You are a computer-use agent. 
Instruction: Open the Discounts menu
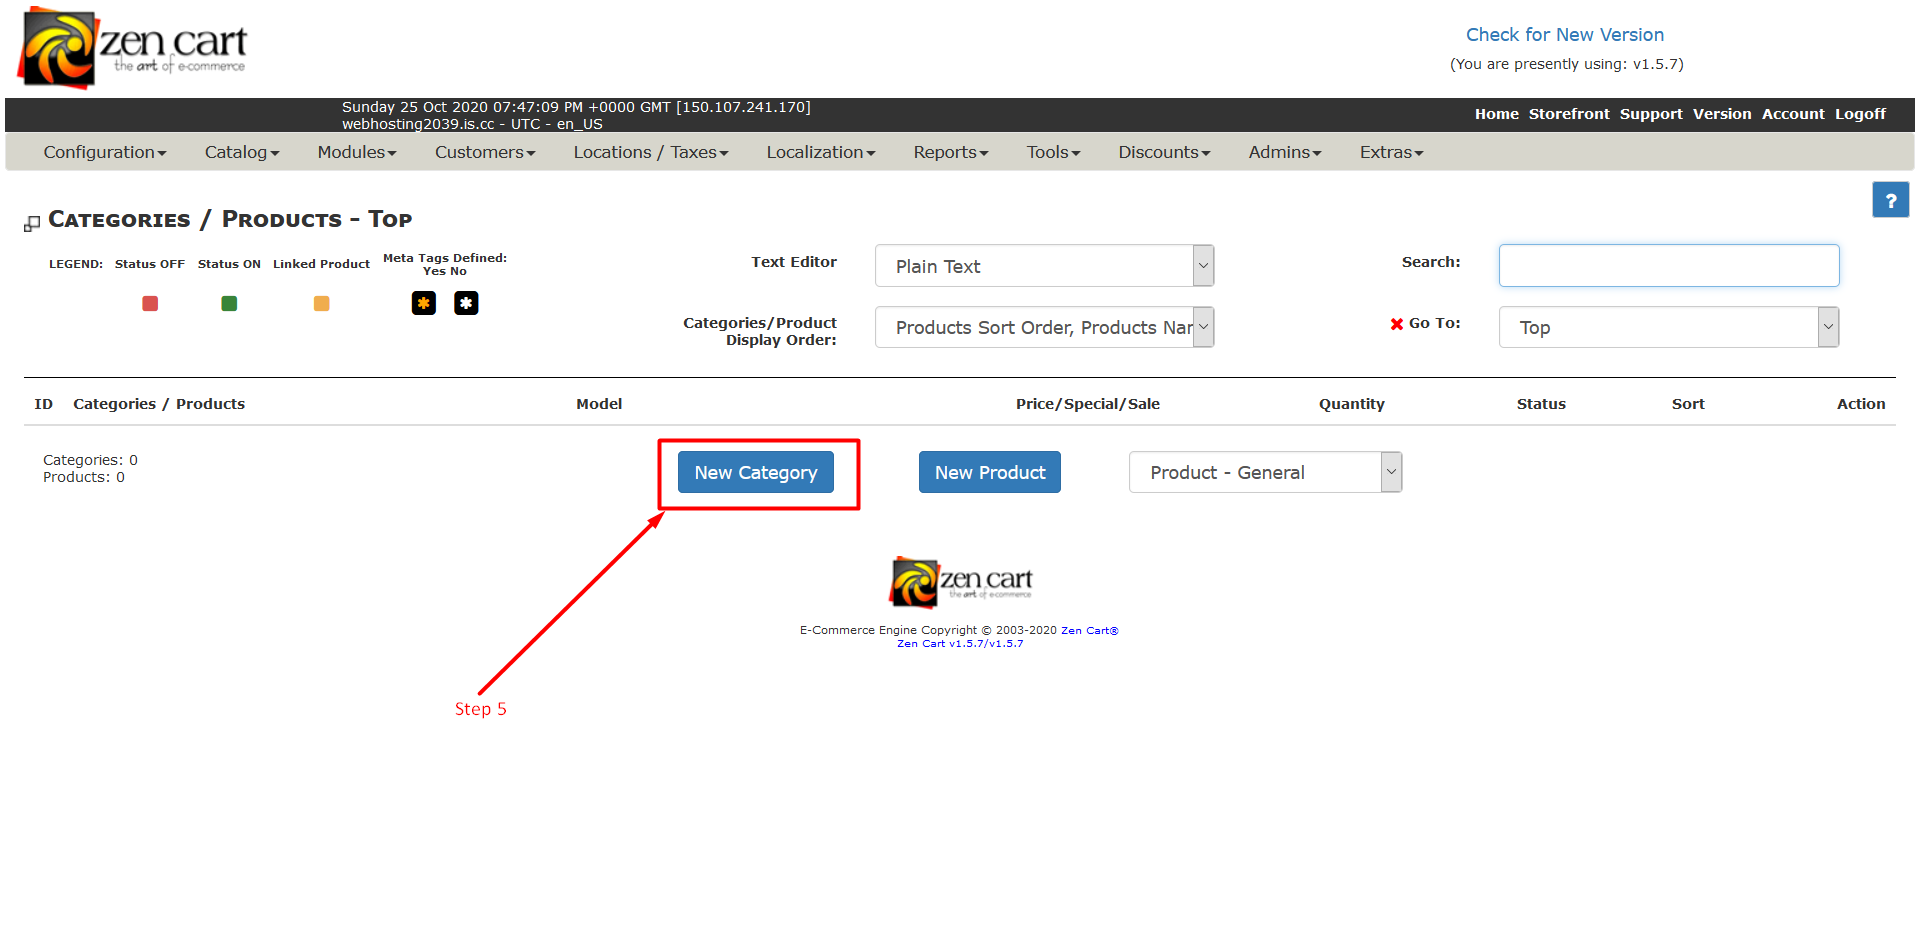1164,152
